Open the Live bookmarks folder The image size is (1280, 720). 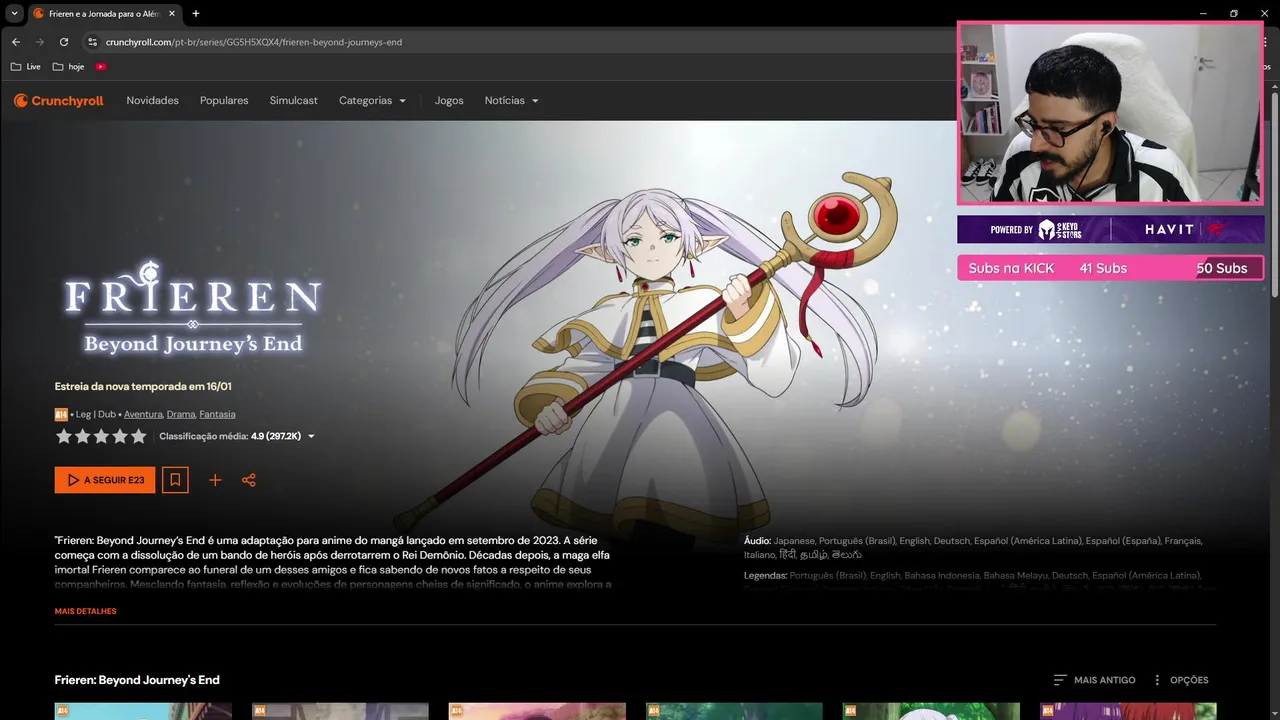(26, 67)
